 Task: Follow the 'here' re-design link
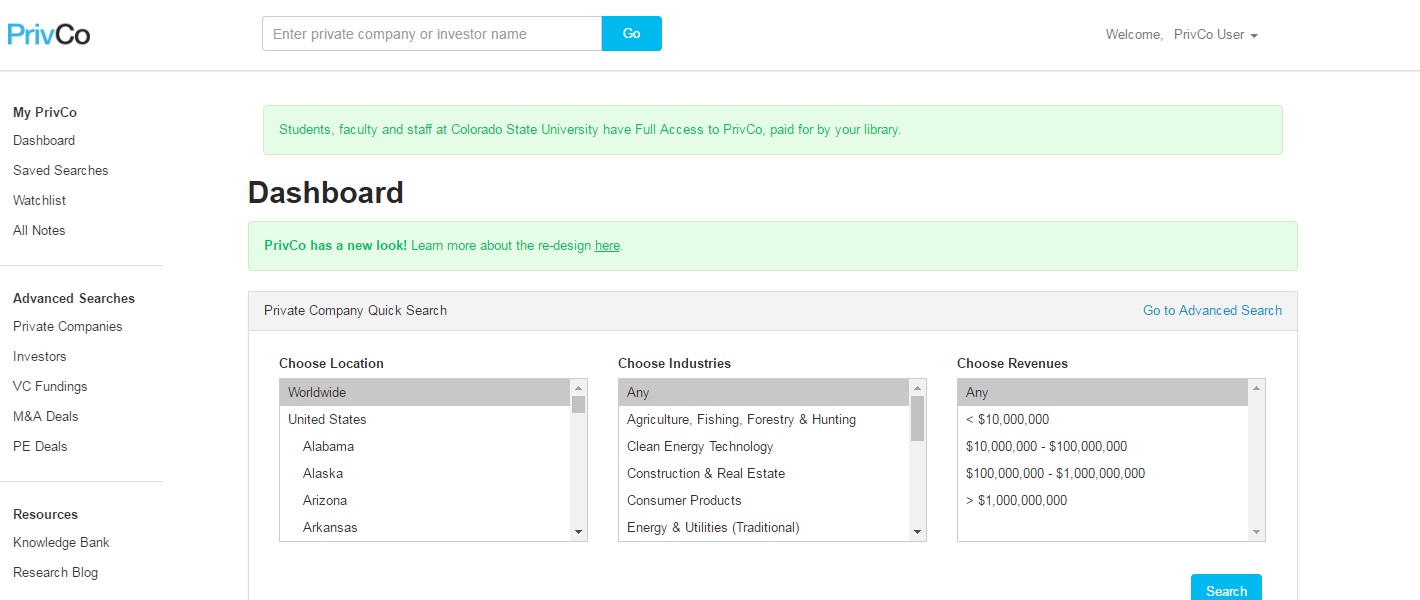pos(607,246)
